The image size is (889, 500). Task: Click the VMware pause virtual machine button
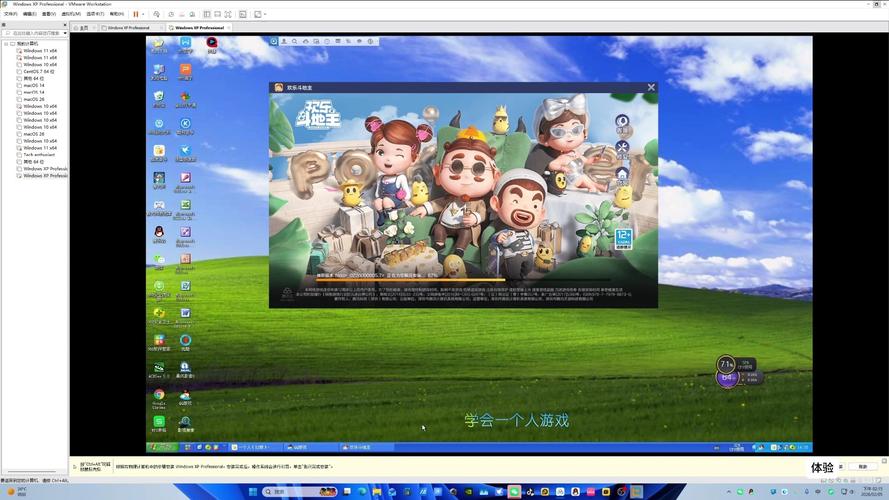coord(136,14)
